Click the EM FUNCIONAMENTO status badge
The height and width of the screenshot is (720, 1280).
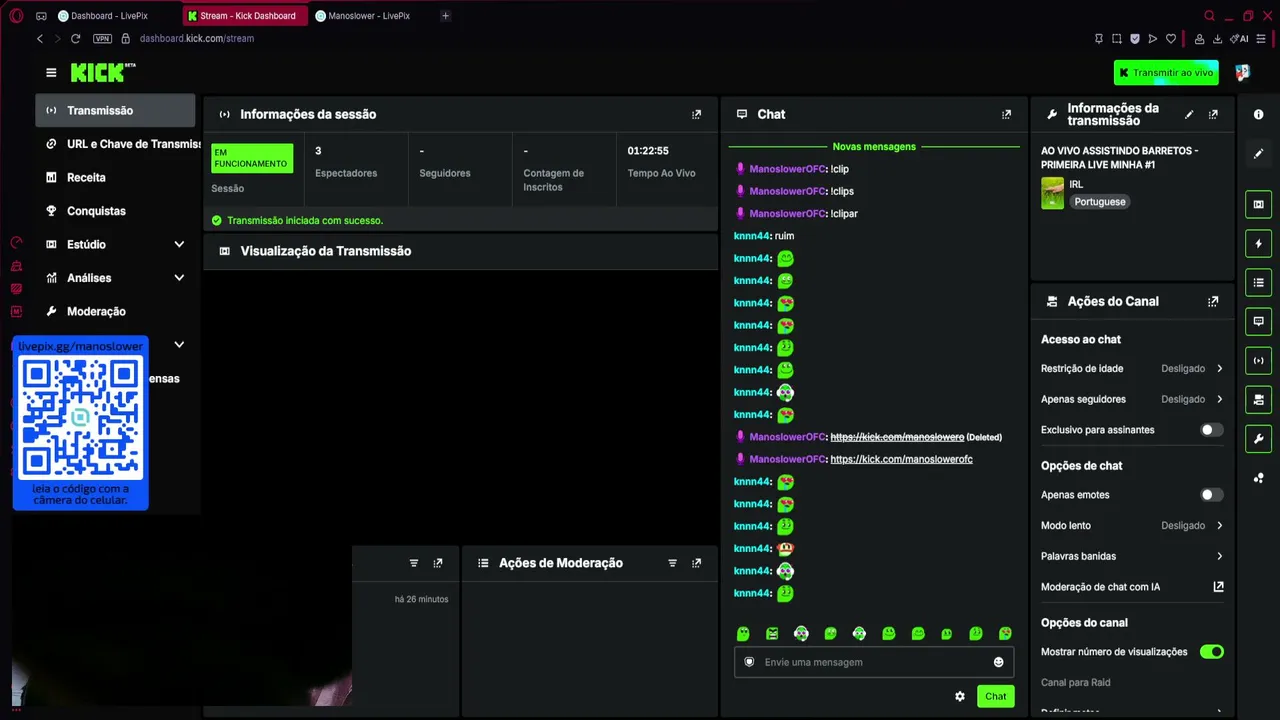(252, 158)
